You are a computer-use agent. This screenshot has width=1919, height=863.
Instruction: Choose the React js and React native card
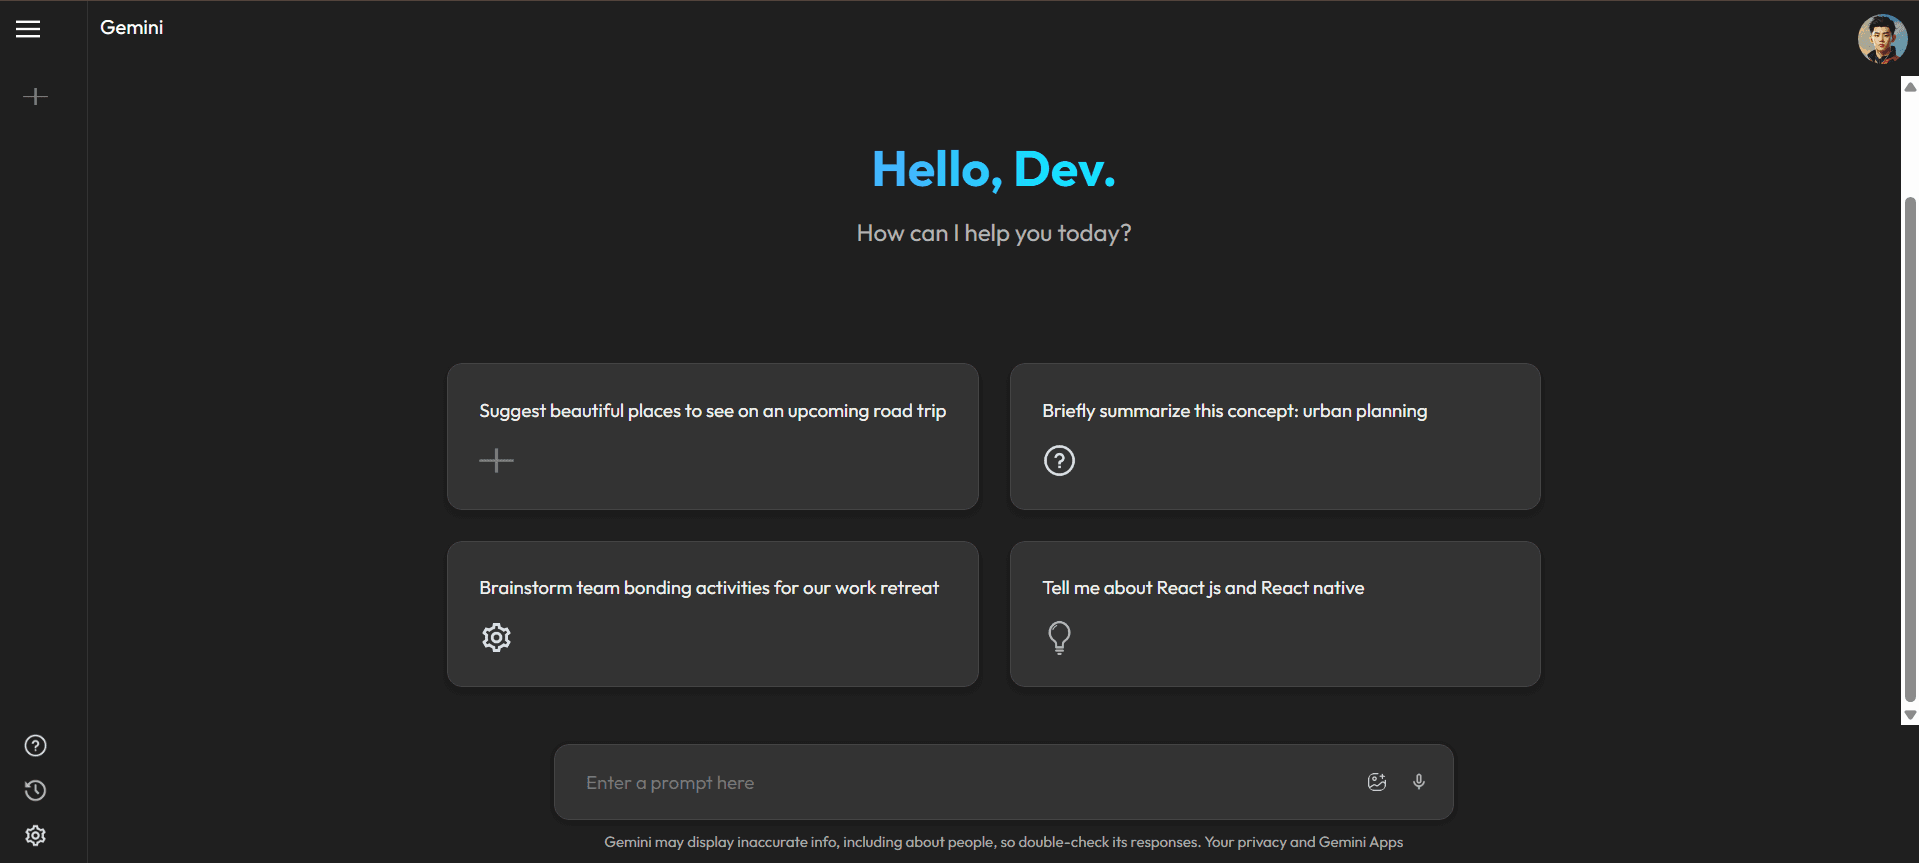[x=1275, y=614]
